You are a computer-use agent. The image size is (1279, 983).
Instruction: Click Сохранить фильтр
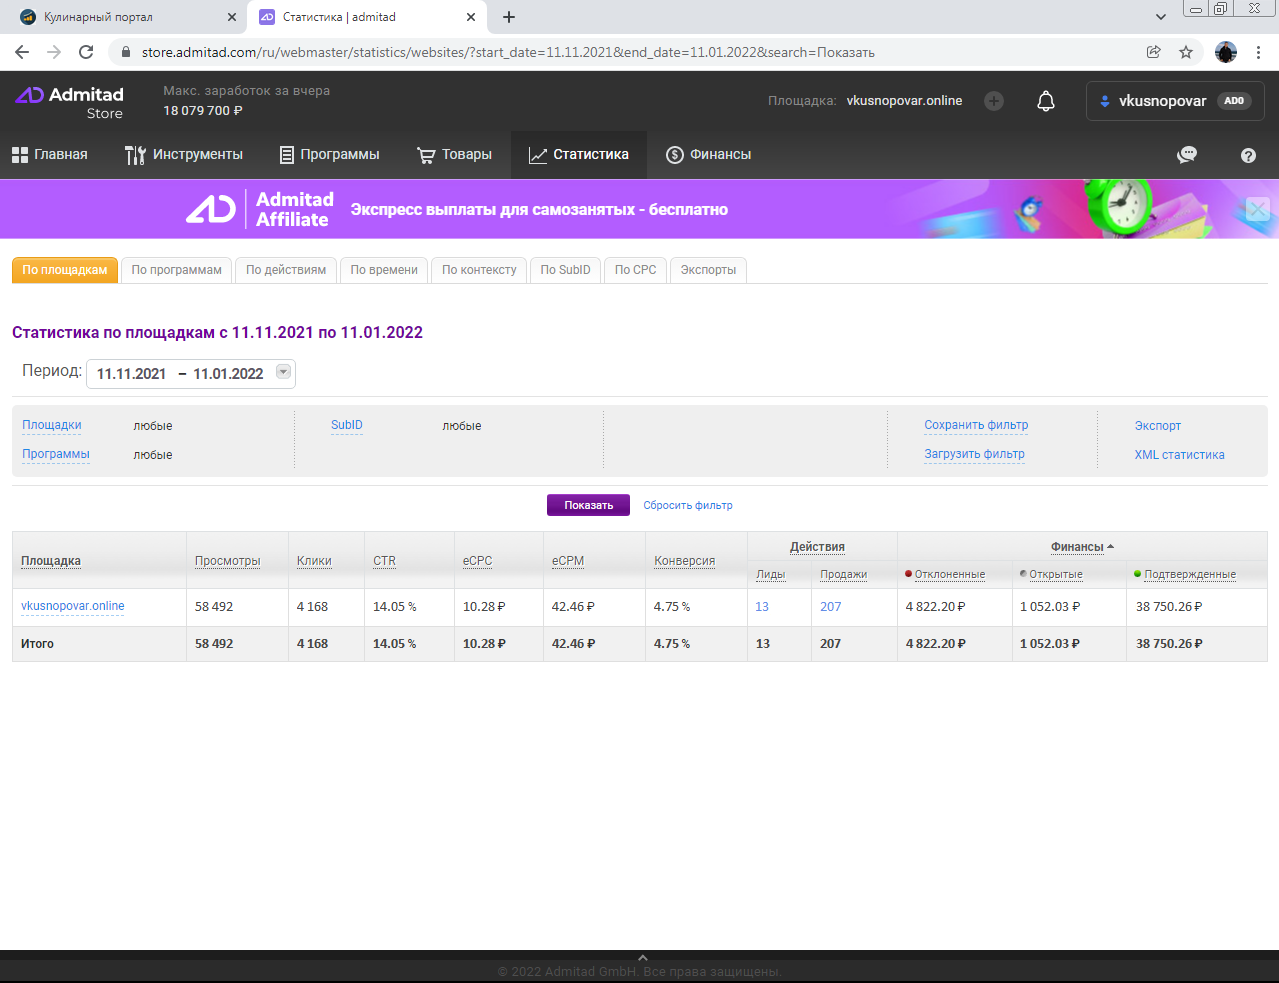976,425
